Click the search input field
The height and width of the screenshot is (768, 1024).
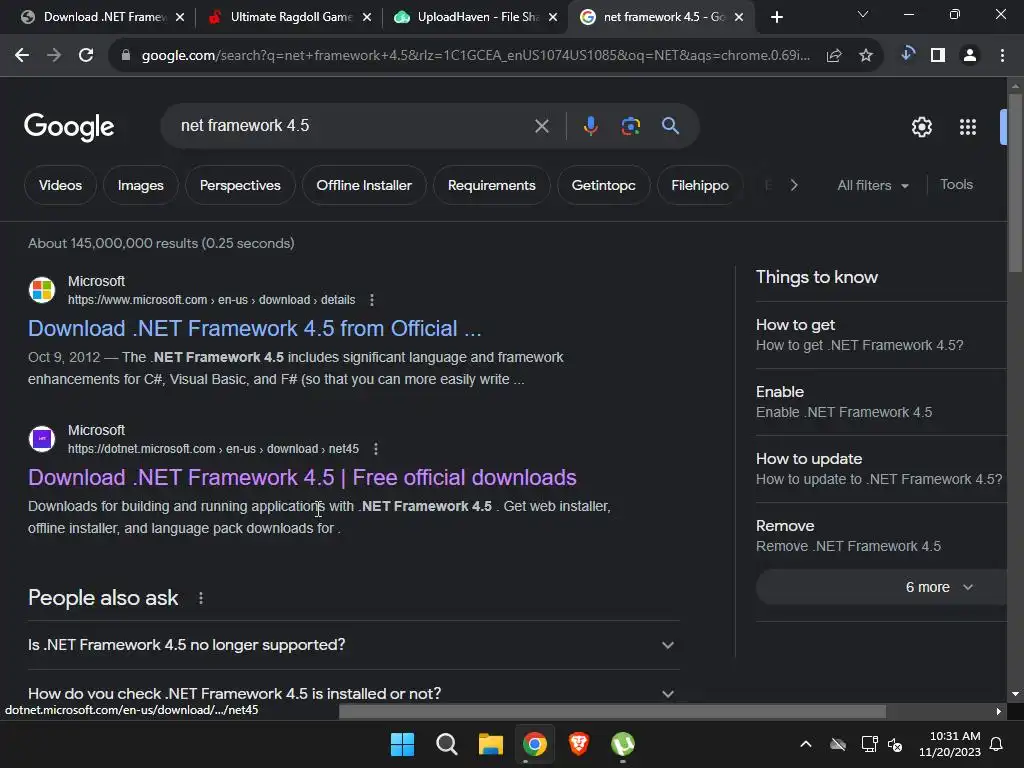point(353,125)
